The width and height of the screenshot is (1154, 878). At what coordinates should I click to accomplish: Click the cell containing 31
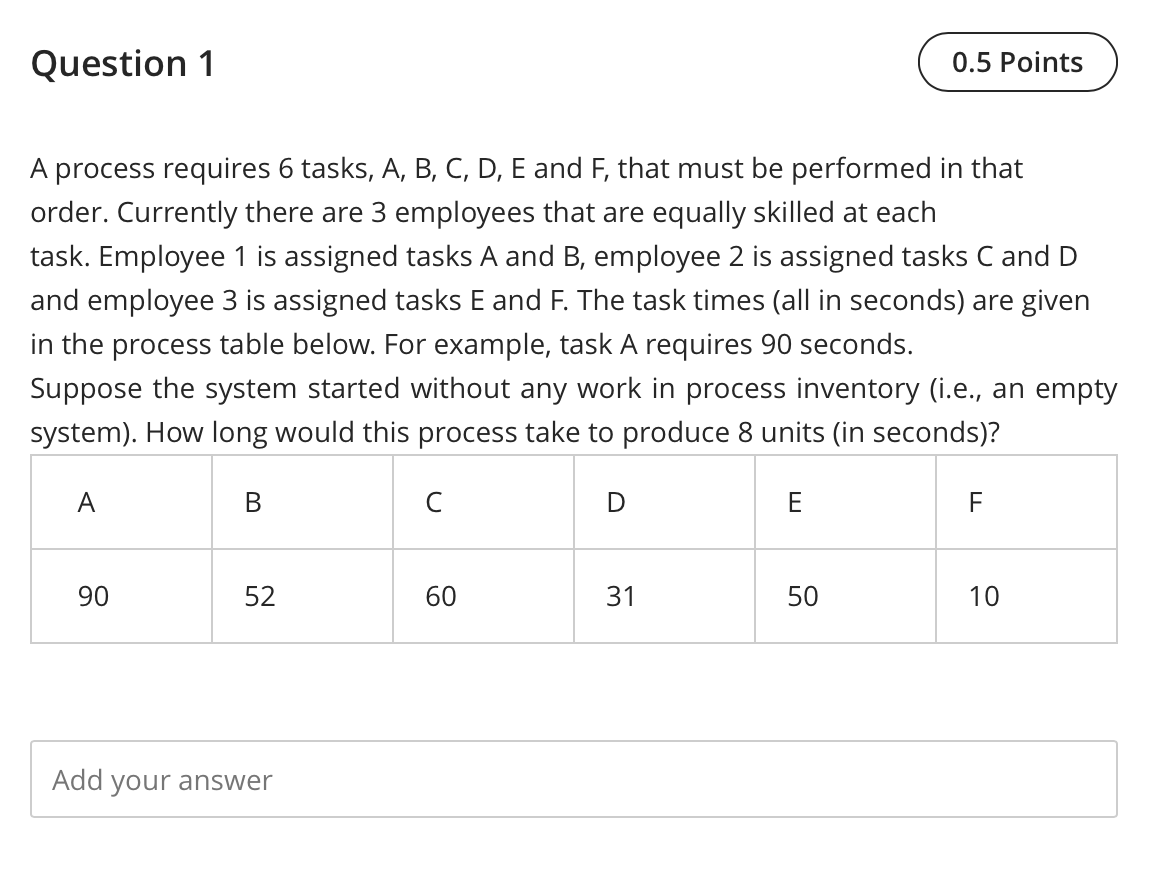[621, 595]
